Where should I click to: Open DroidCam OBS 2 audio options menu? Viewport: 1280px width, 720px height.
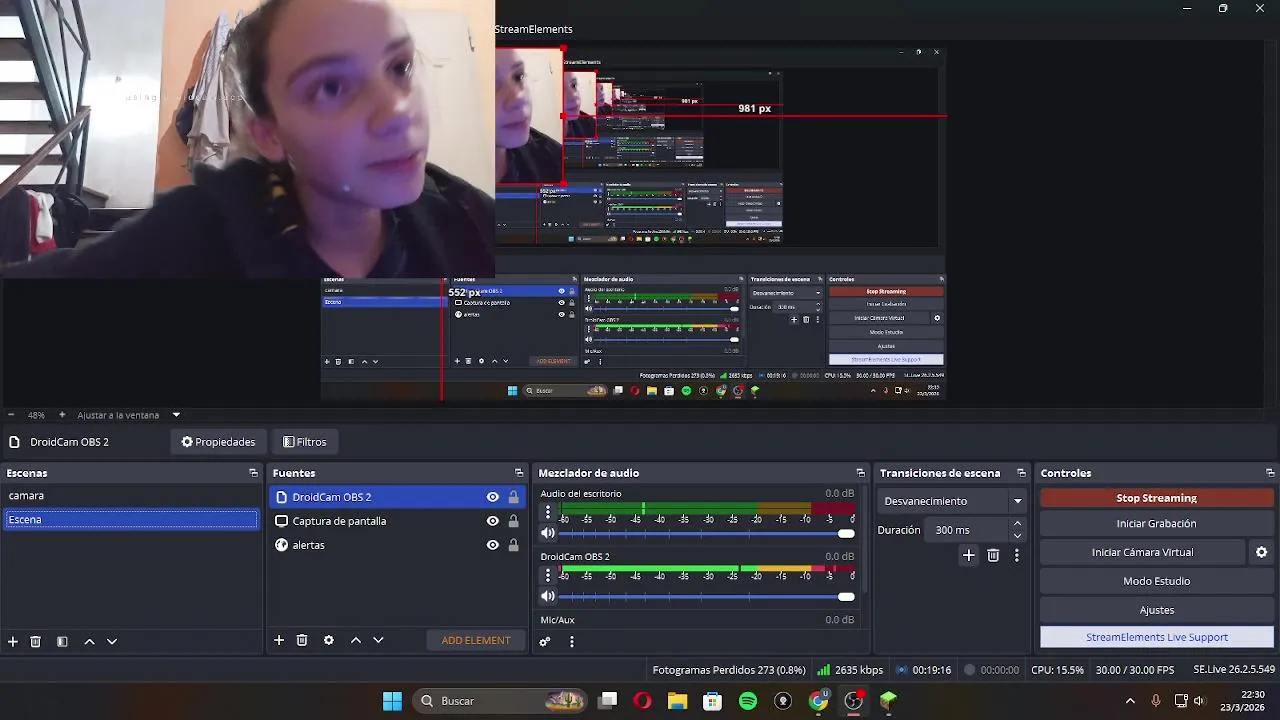[547, 575]
